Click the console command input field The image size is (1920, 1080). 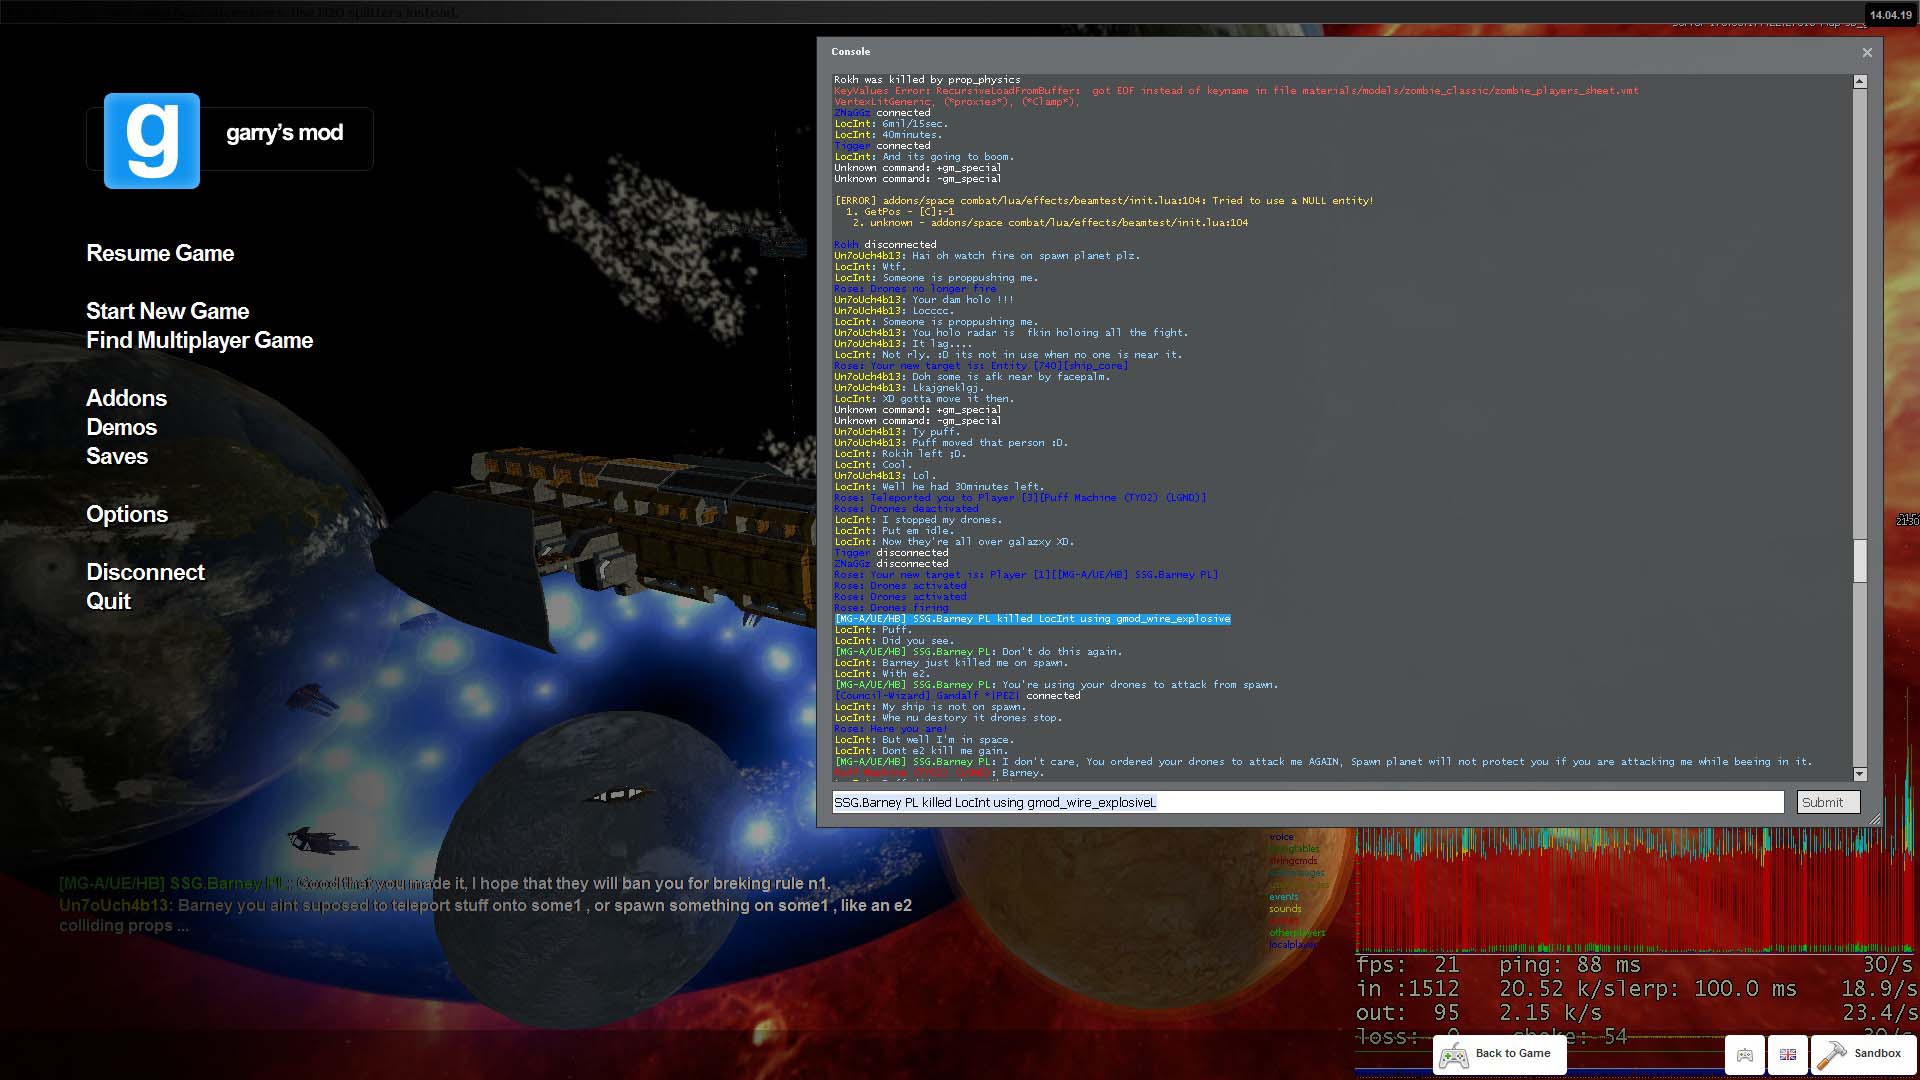pos(1308,802)
